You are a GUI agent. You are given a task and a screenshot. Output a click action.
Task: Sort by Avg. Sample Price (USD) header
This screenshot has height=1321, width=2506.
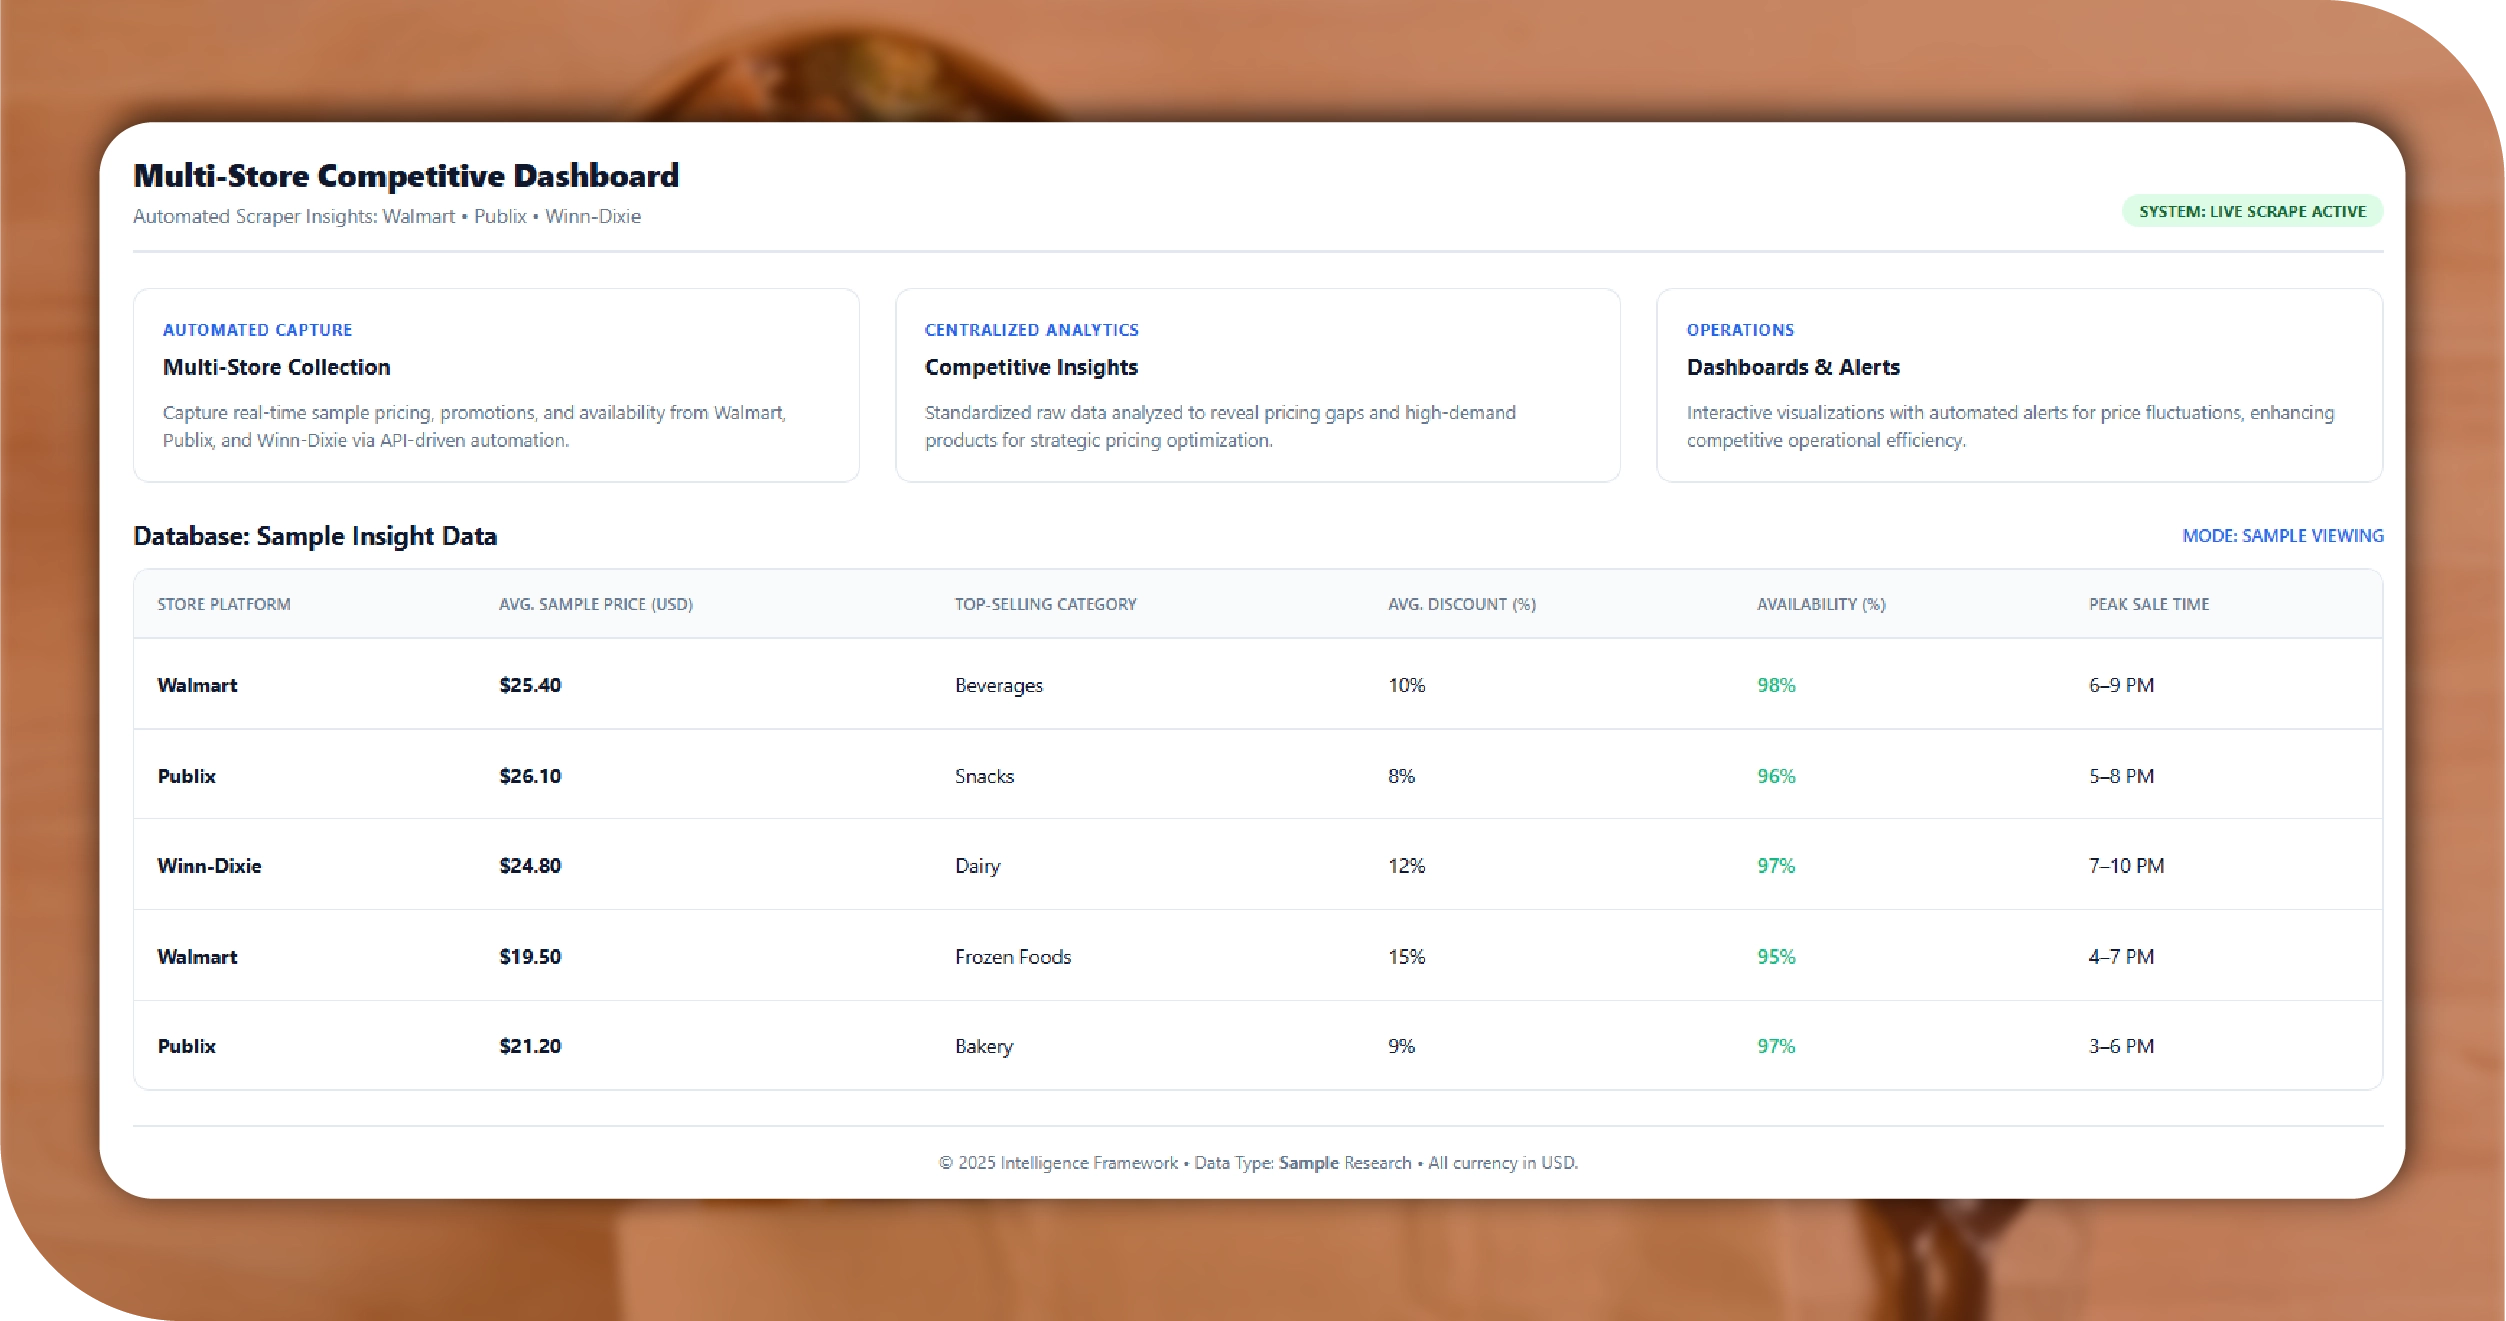[x=596, y=604]
